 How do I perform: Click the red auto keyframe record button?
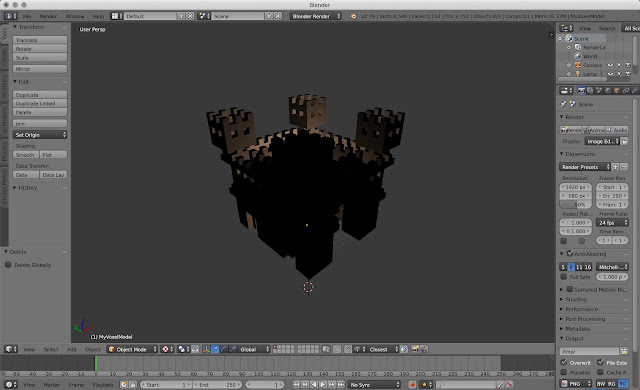pos(412,384)
